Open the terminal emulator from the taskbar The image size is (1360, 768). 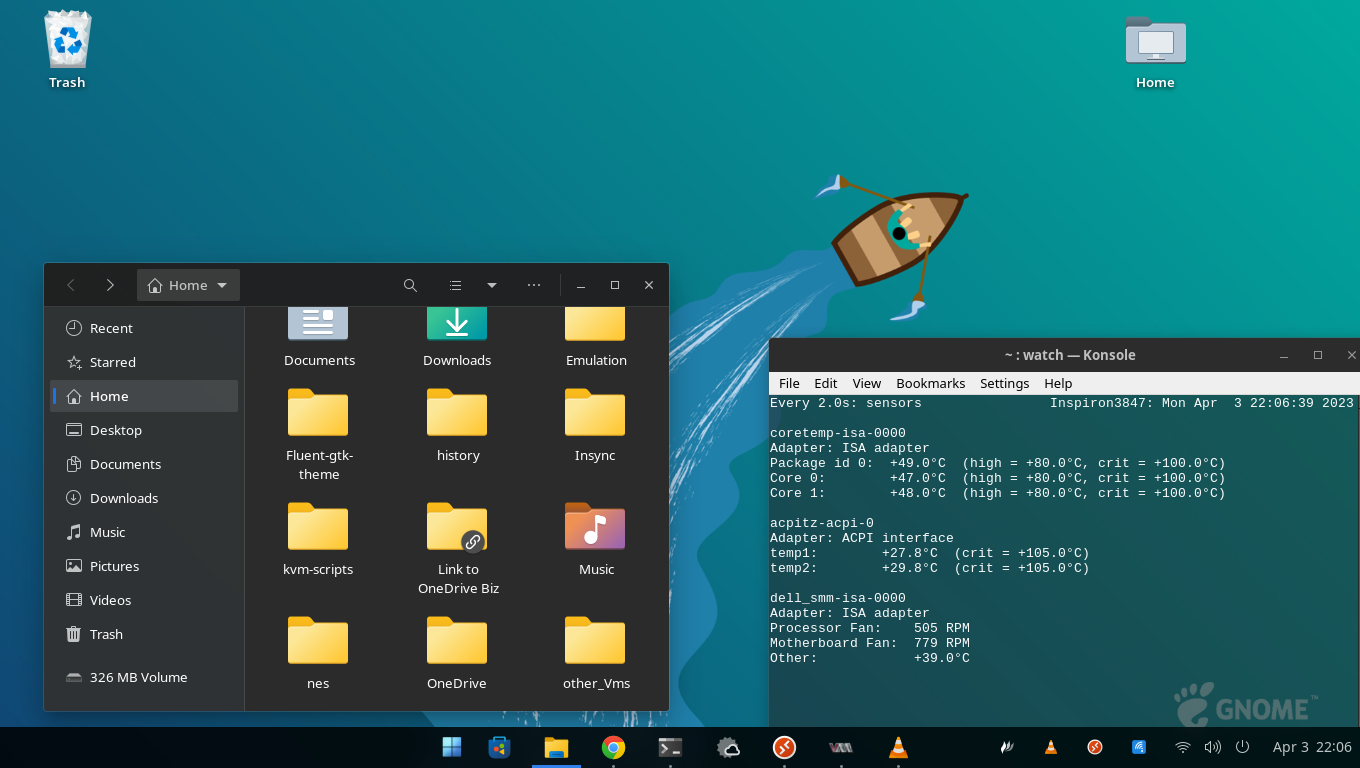point(670,747)
